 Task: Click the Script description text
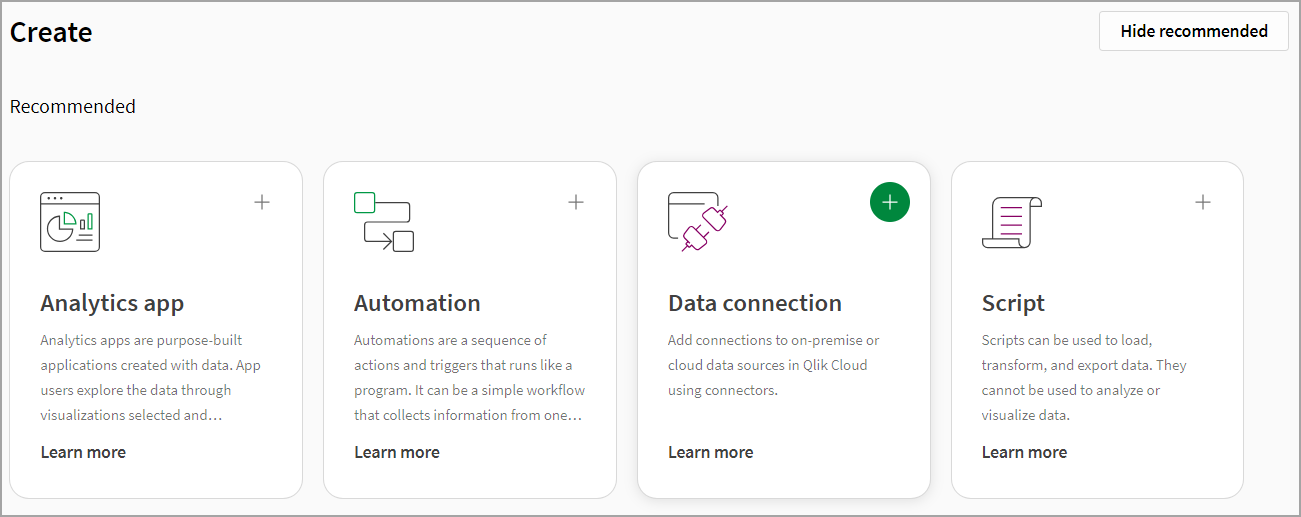(1084, 377)
